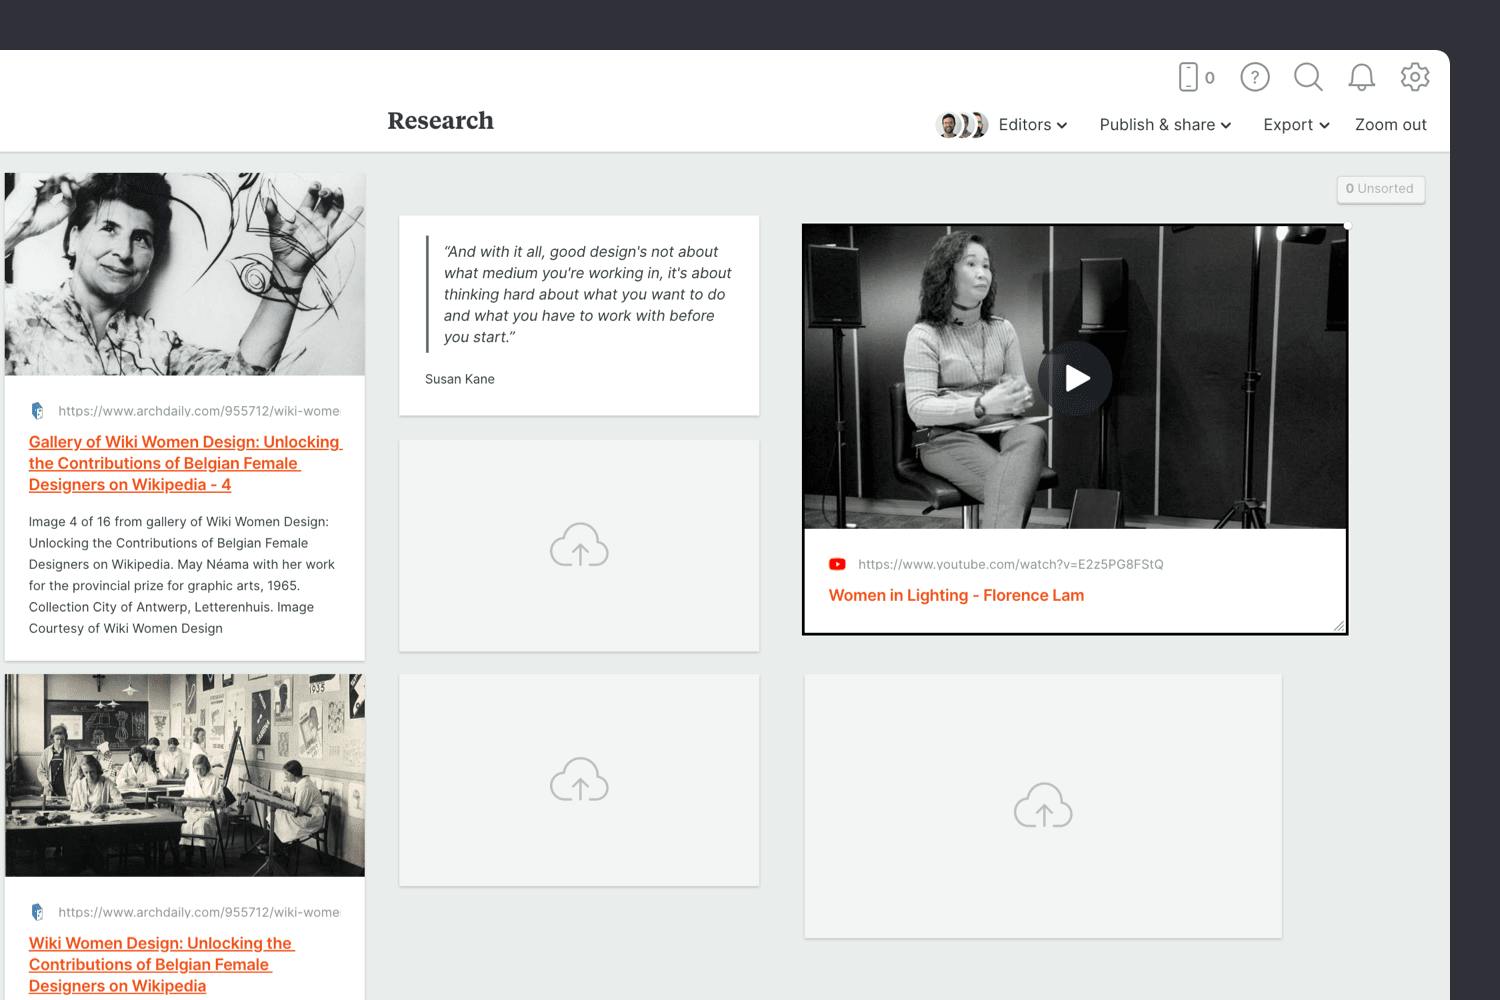Image resolution: width=1500 pixels, height=1000 pixels.
Task: Expand the Export menu
Action: point(1296,125)
